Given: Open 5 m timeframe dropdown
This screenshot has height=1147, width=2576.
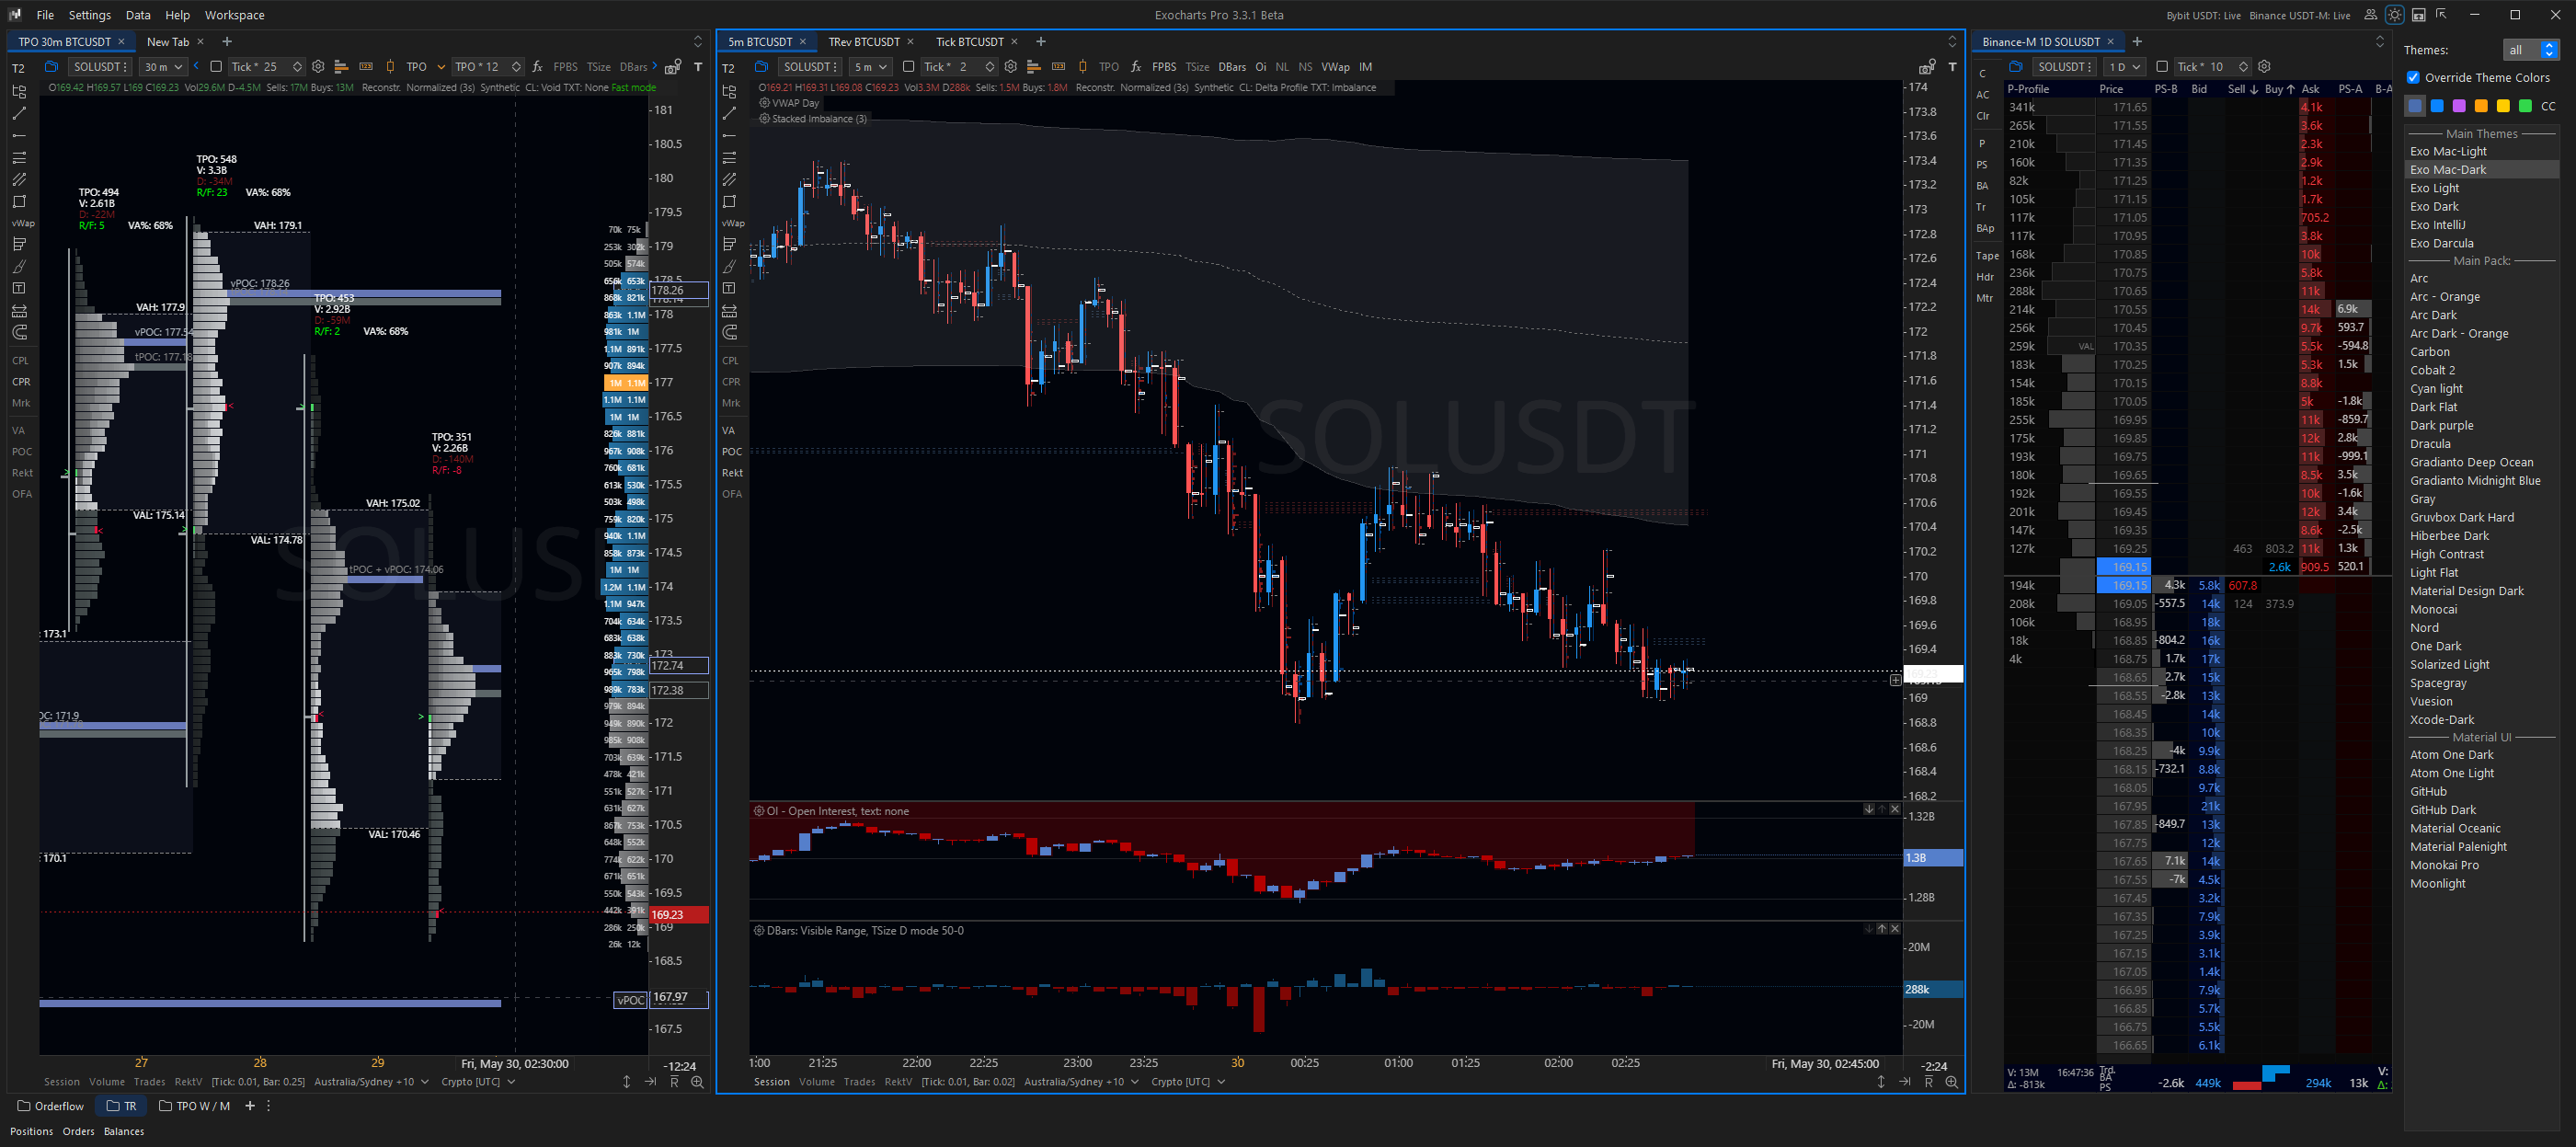Looking at the screenshot, I should coord(869,67).
